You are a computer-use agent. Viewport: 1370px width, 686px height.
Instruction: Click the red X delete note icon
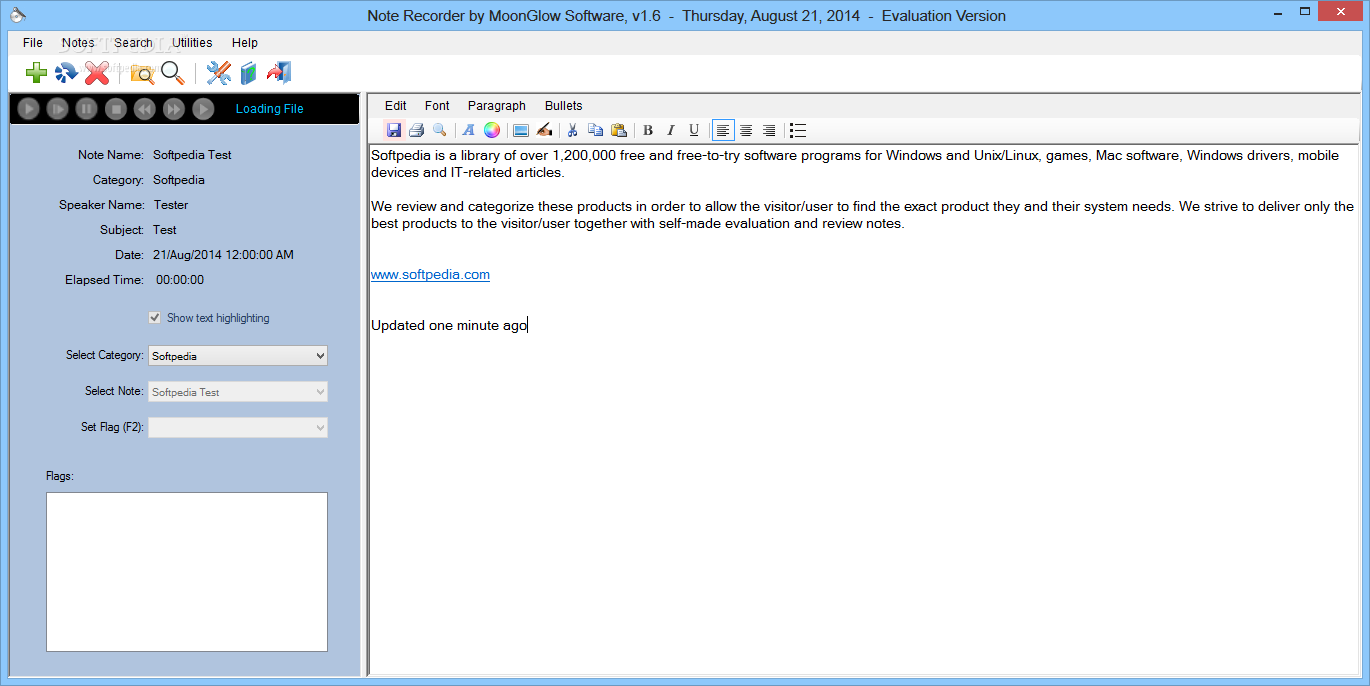(x=97, y=72)
